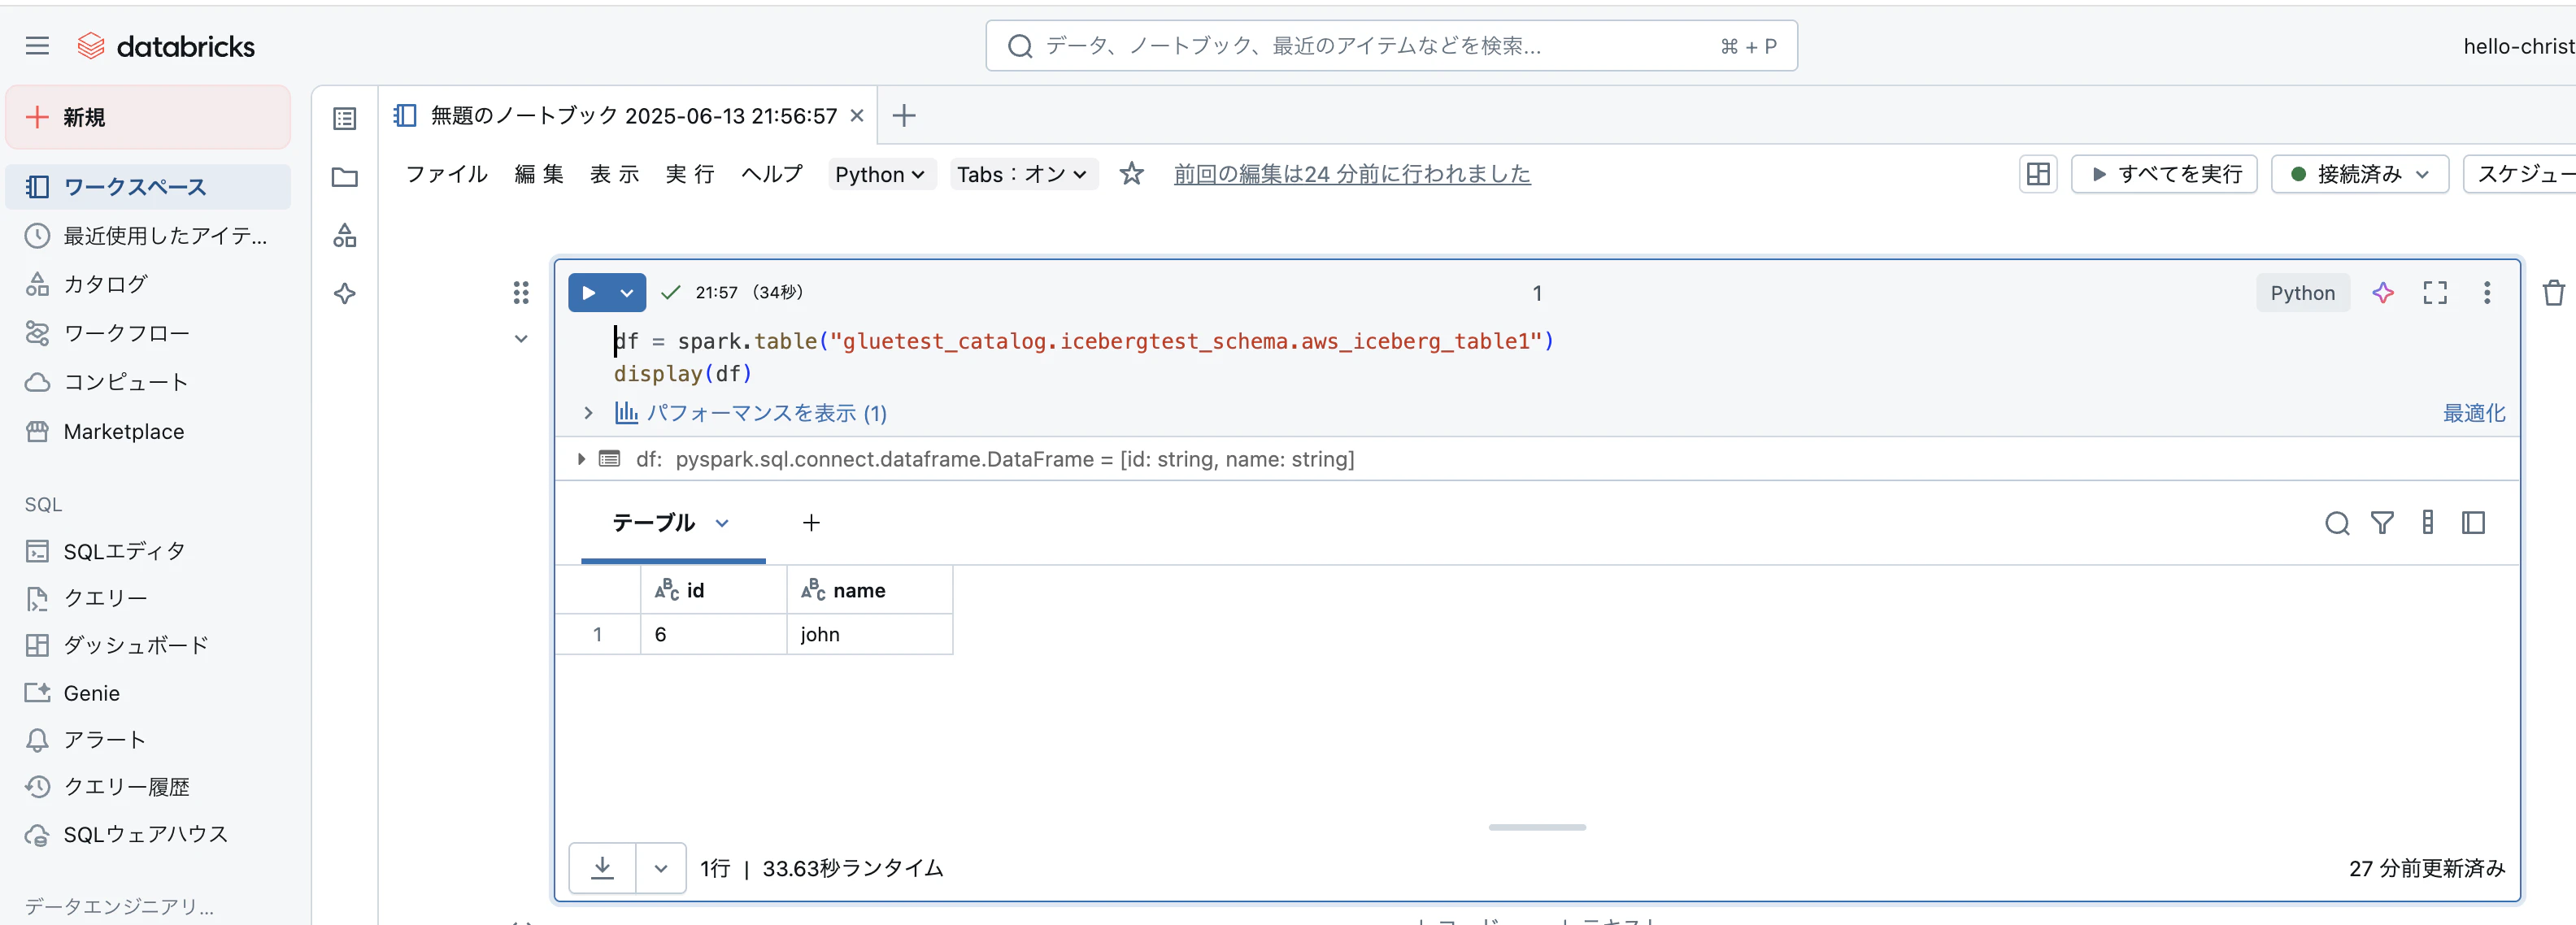Viewport: 2576px width, 925px height.
Task: Click the 最適化 link
Action: [2474, 413]
